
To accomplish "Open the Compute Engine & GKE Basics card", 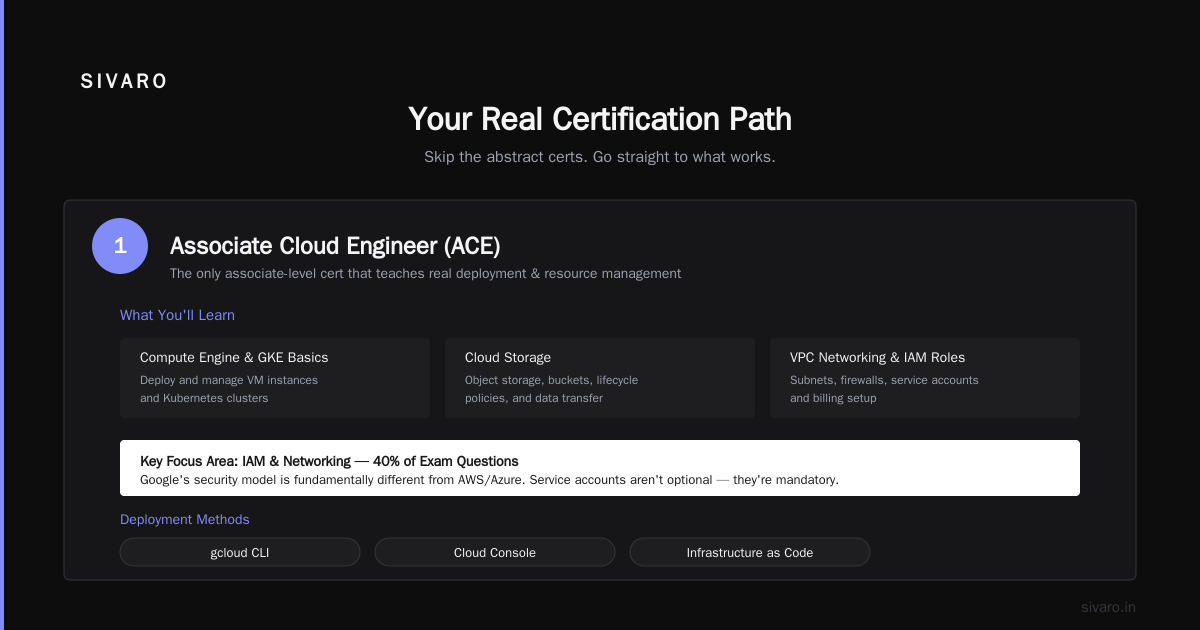I will click(x=275, y=378).
